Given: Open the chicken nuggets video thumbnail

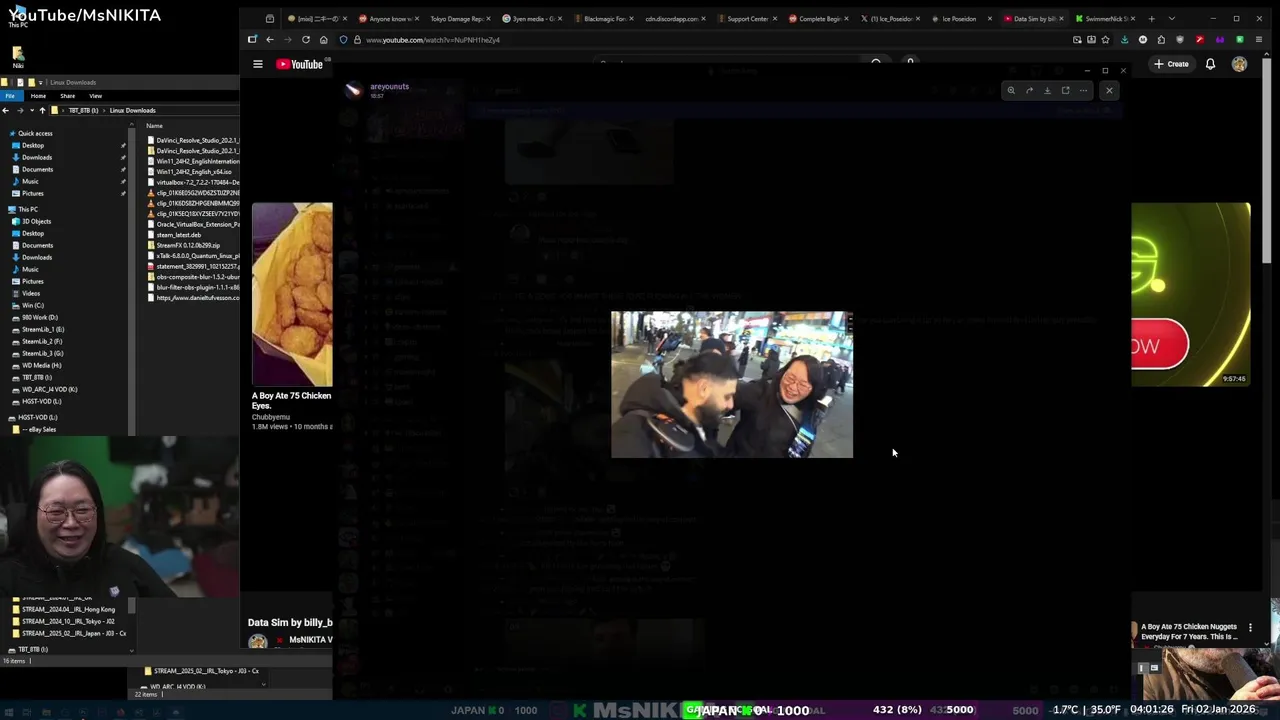Looking at the screenshot, I should pyautogui.click(x=292, y=294).
